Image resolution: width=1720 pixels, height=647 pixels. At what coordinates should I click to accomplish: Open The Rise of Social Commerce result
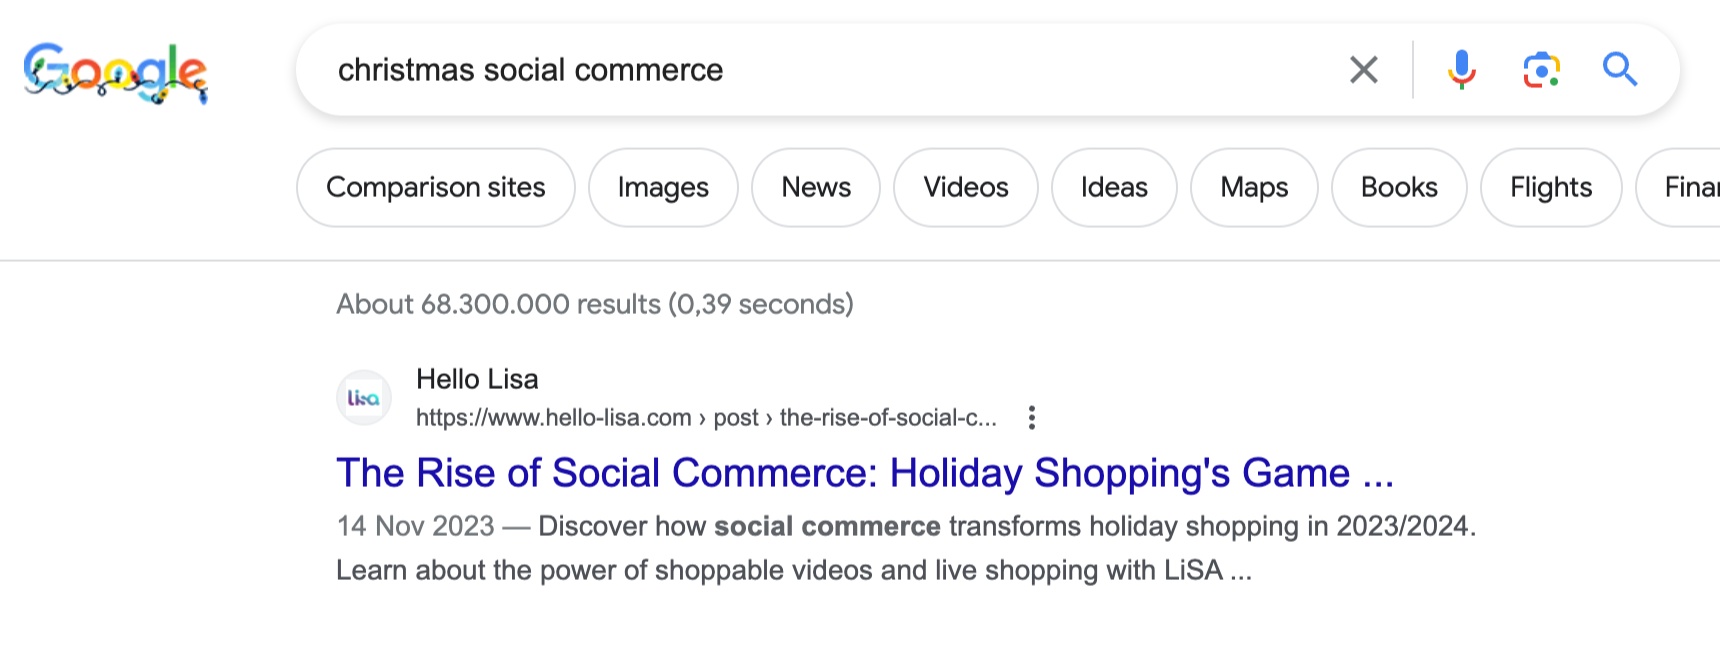tap(865, 473)
